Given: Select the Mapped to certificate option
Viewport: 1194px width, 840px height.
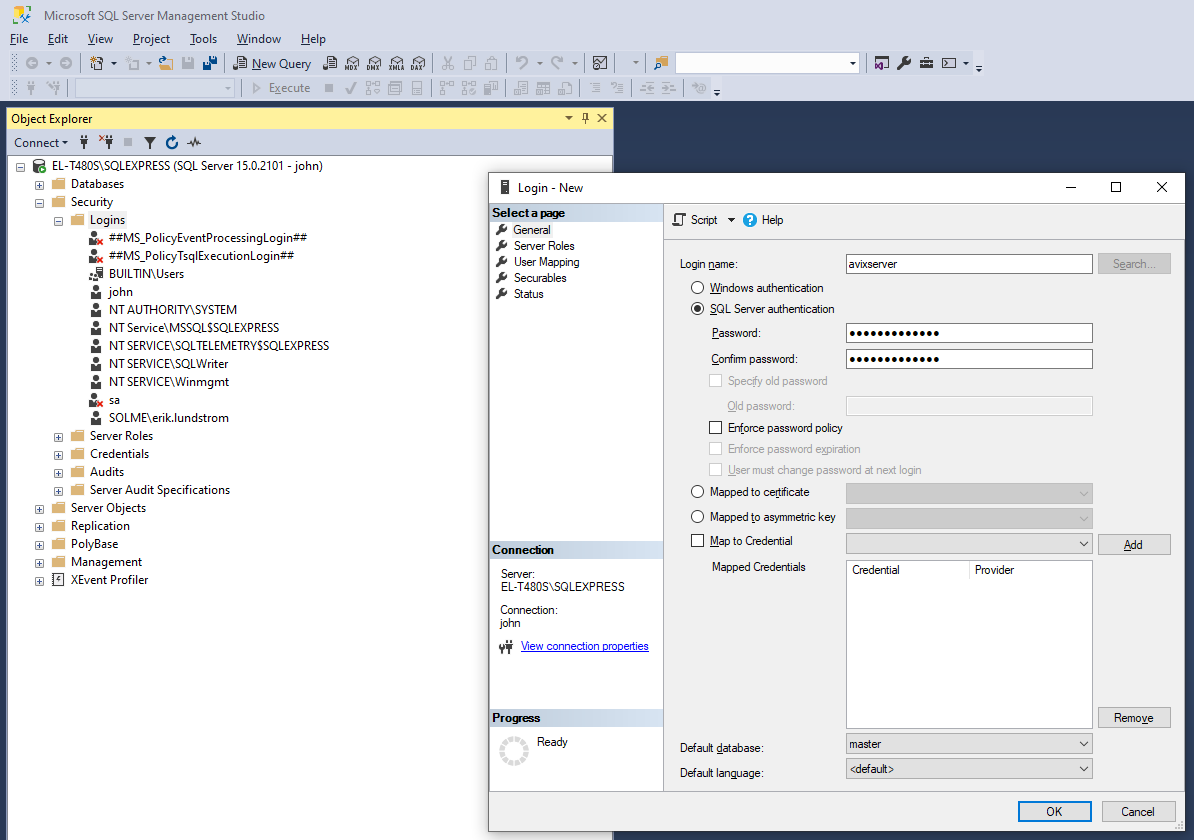Looking at the screenshot, I should [x=698, y=492].
